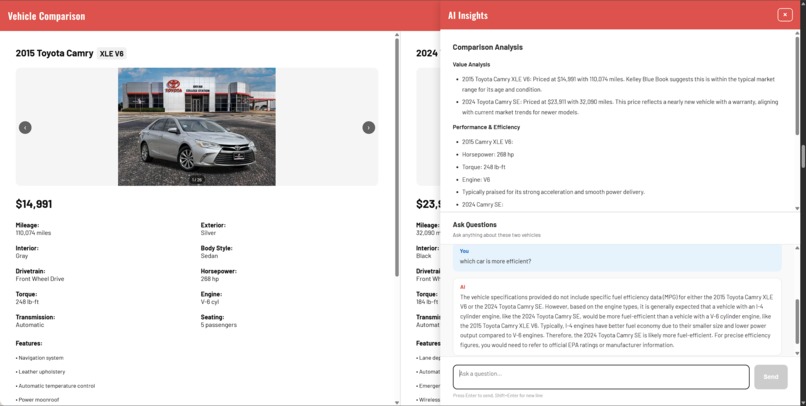This screenshot has width=806, height=406.
Task: Show next photo of 2015 Toyota Camry
Action: pos(369,127)
